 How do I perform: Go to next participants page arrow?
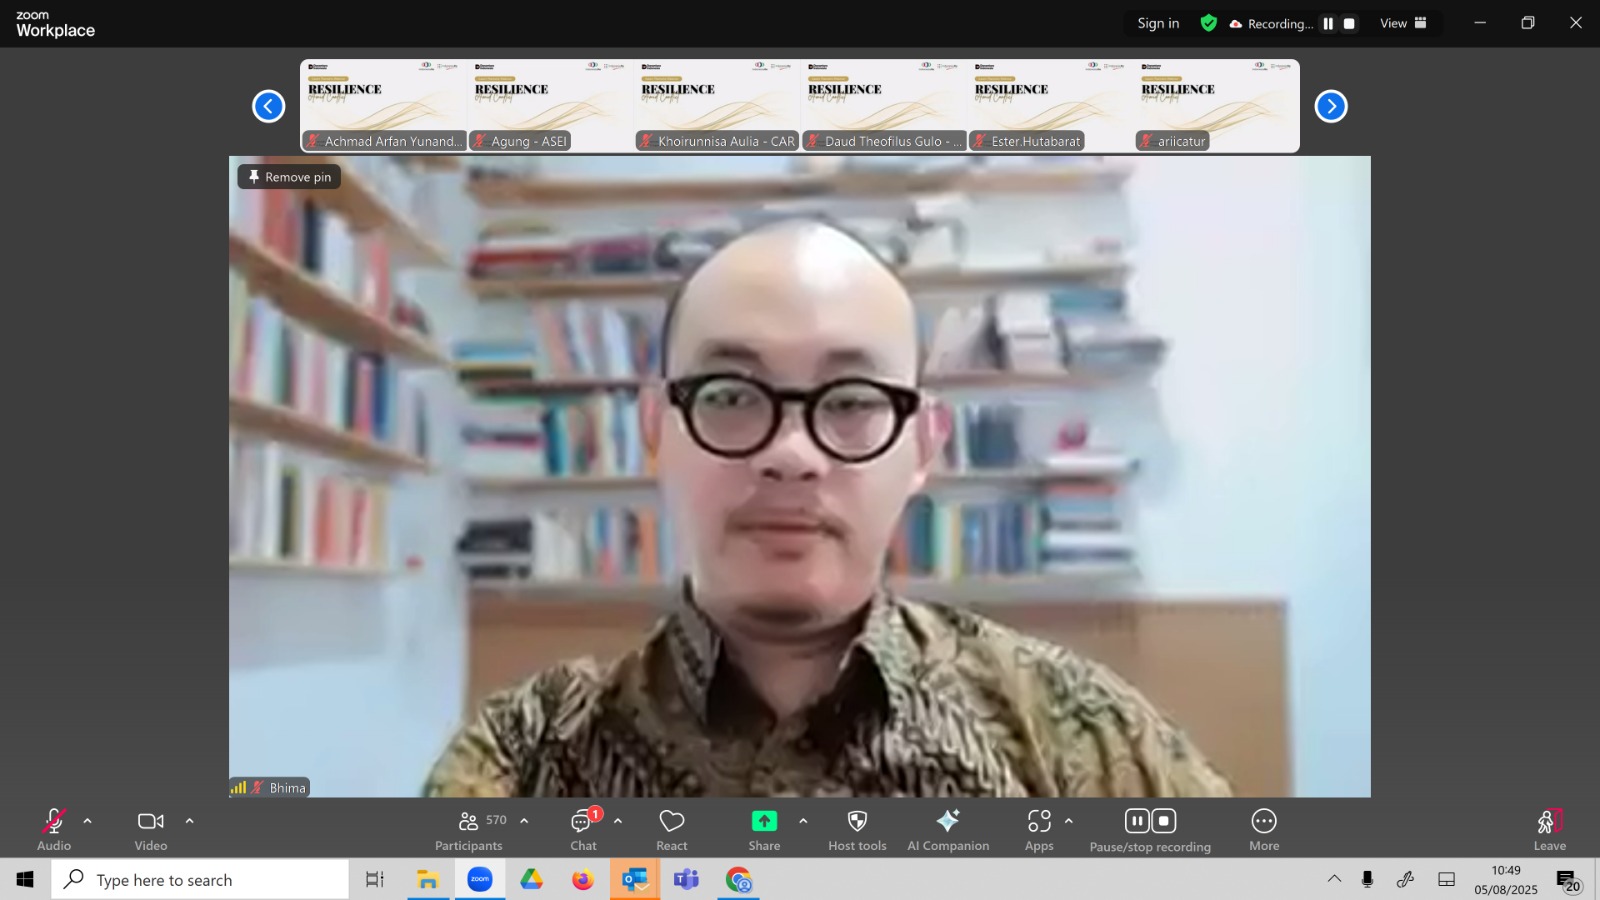point(1331,106)
